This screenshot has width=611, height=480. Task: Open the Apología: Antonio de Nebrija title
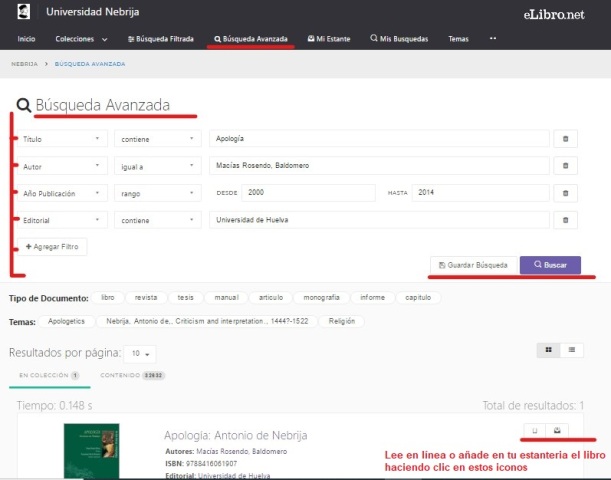click(236, 435)
